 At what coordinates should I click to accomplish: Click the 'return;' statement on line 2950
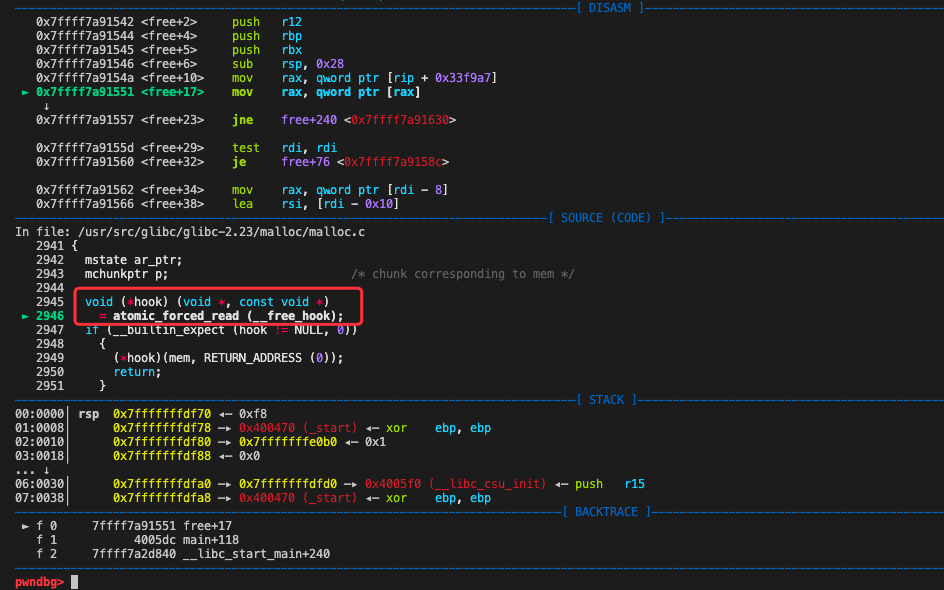point(137,371)
